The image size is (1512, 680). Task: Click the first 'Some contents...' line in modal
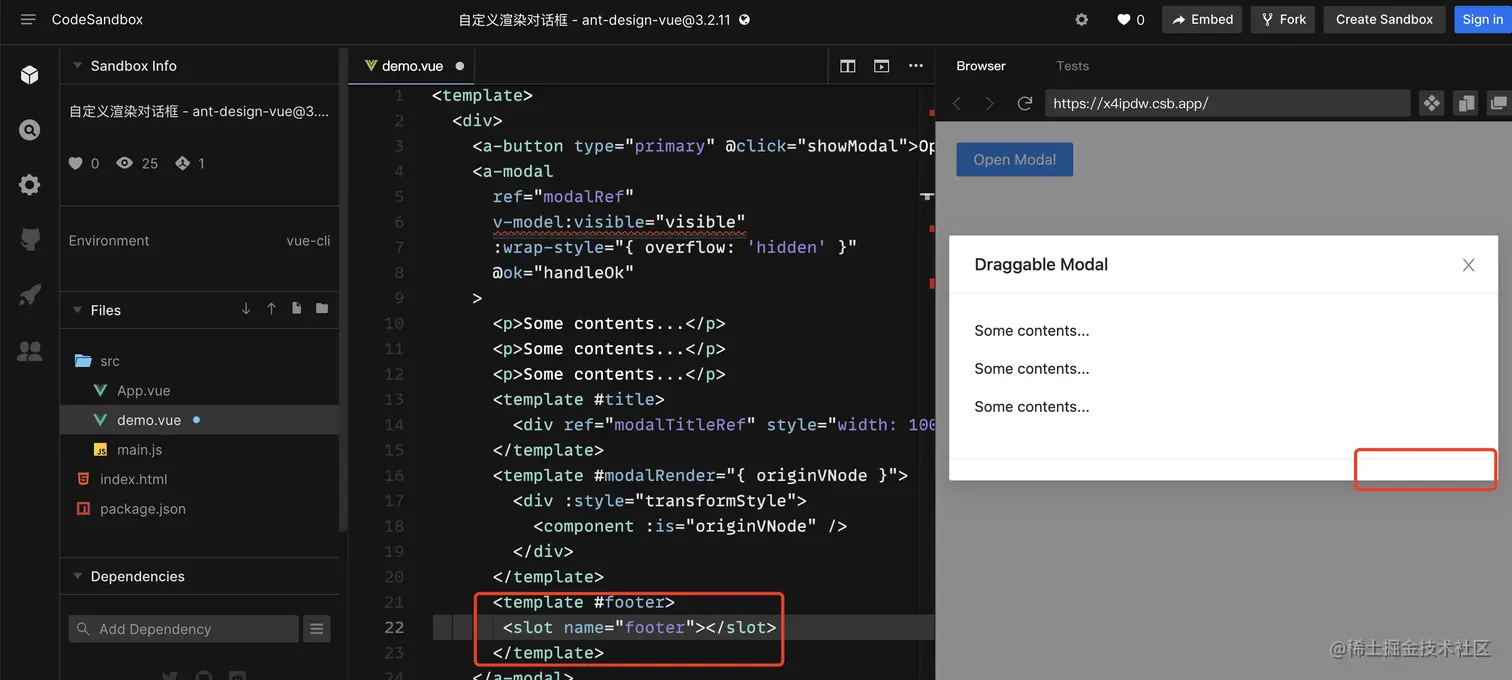tap(1032, 331)
